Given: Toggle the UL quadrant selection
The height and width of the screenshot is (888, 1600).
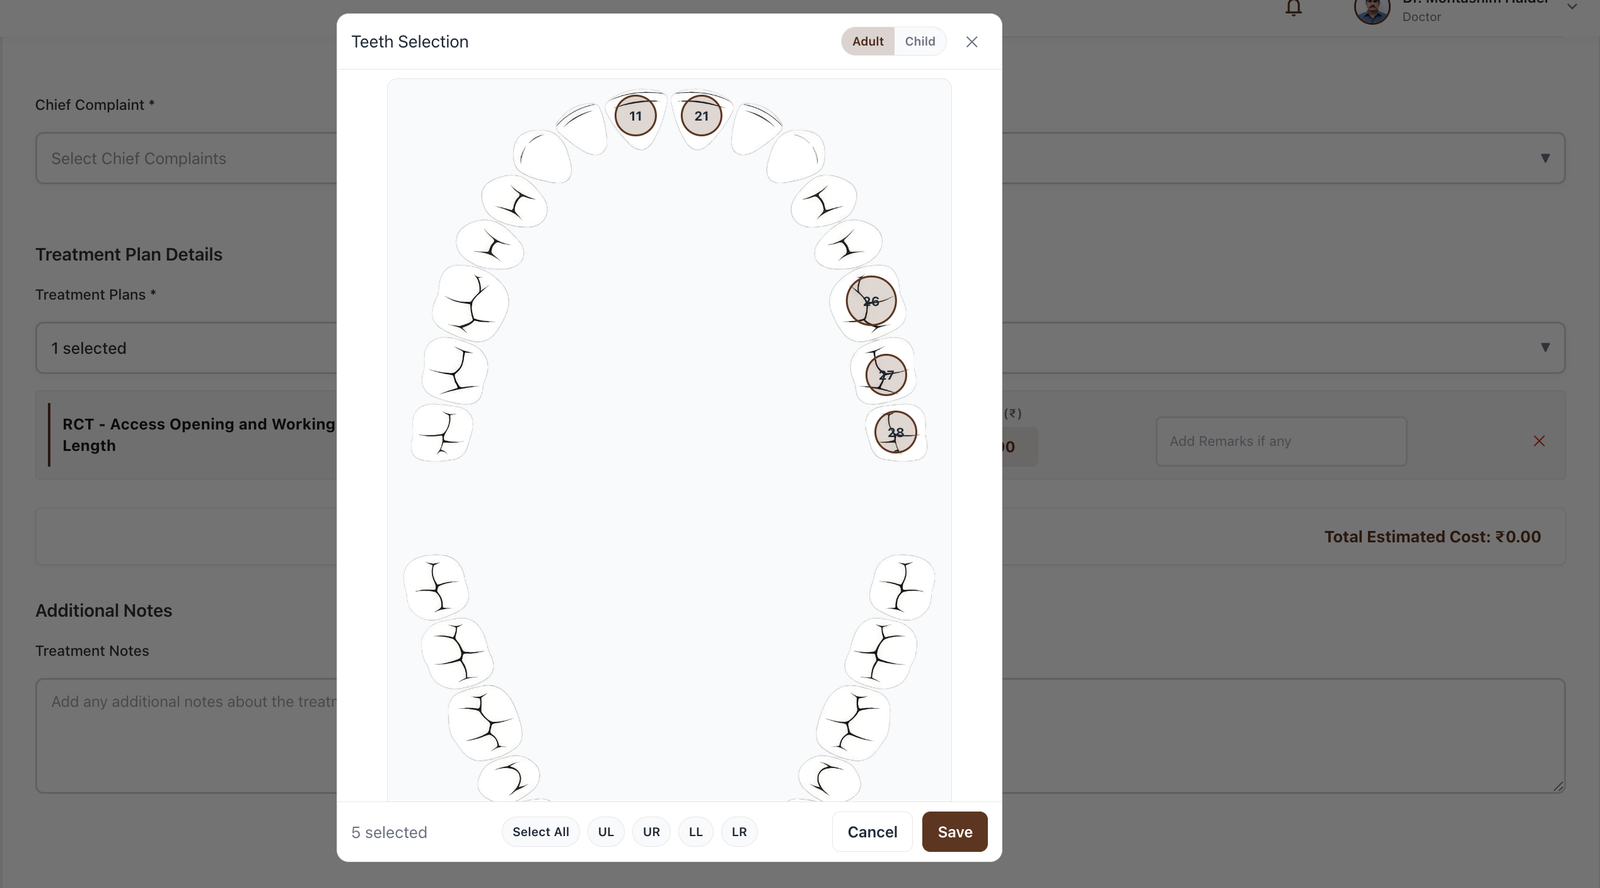Looking at the screenshot, I should click(x=606, y=832).
